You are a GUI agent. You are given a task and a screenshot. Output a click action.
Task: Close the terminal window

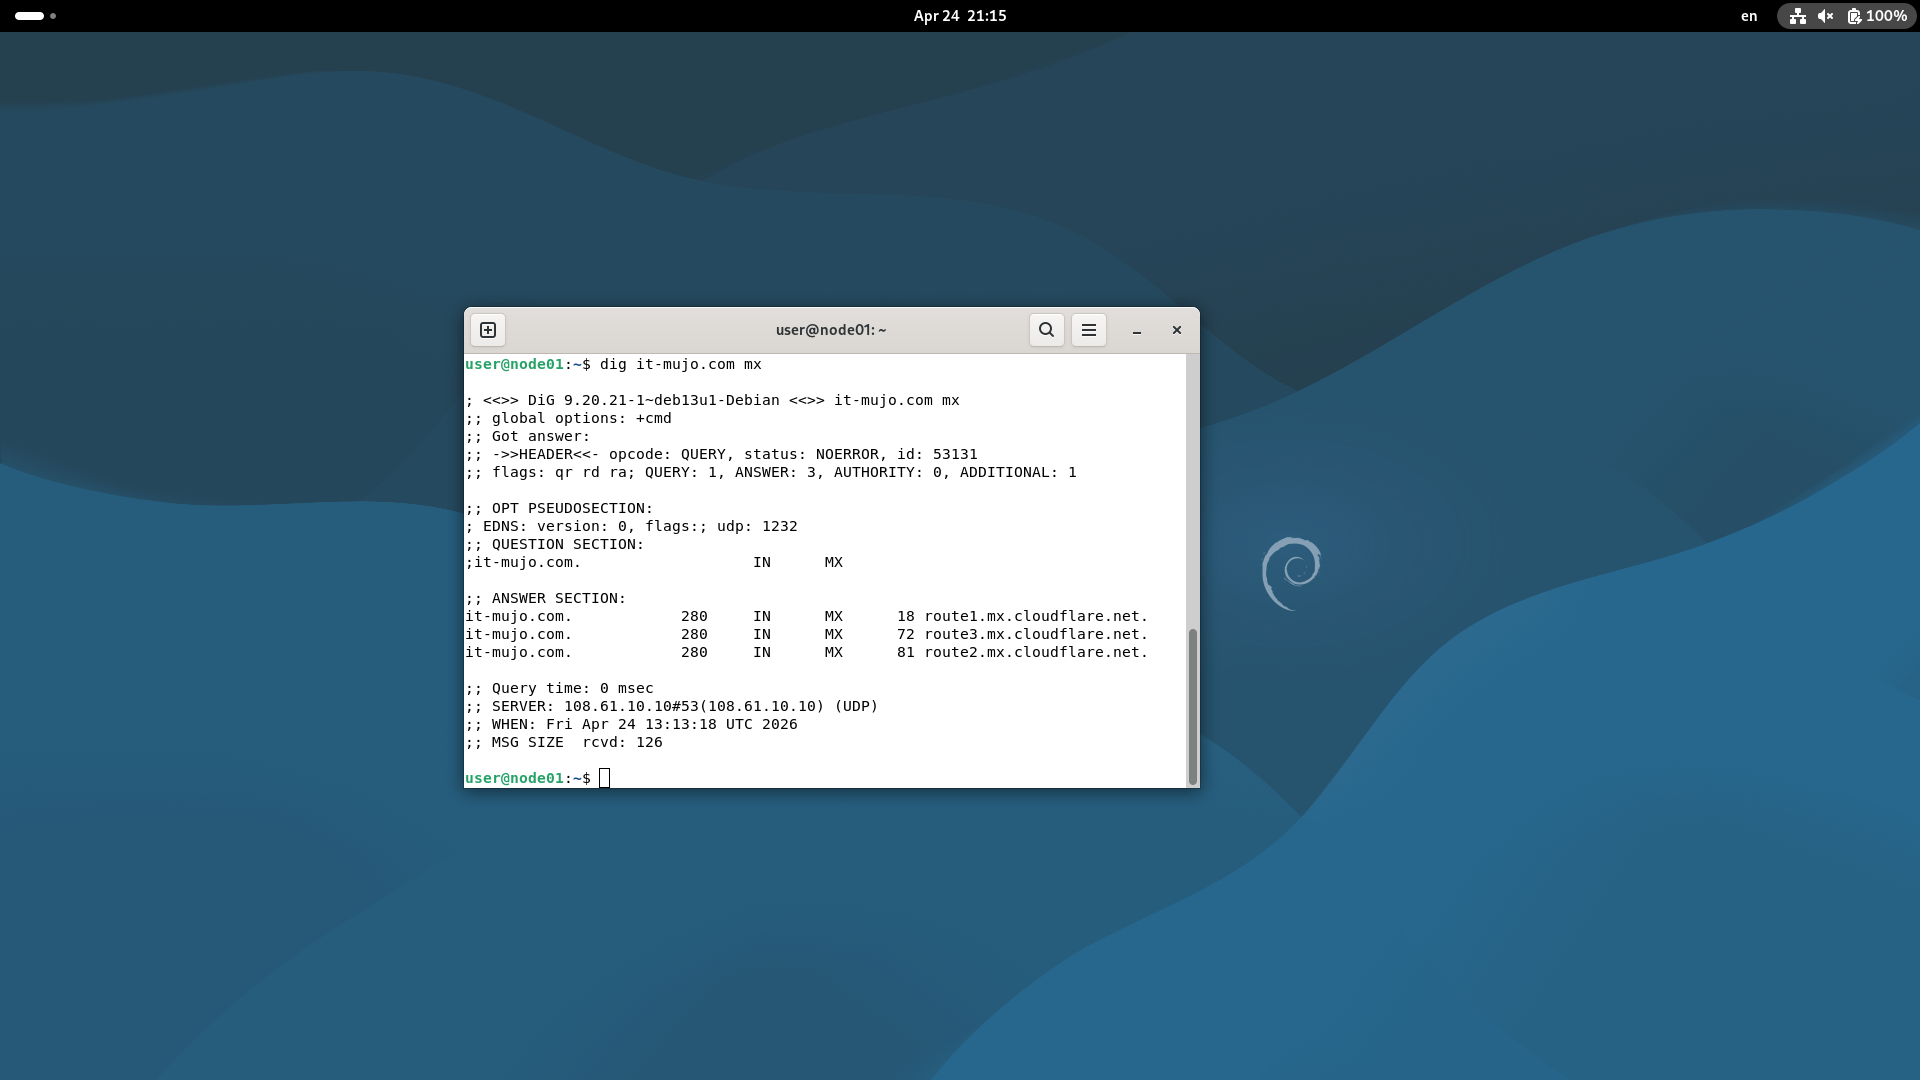(1177, 330)
